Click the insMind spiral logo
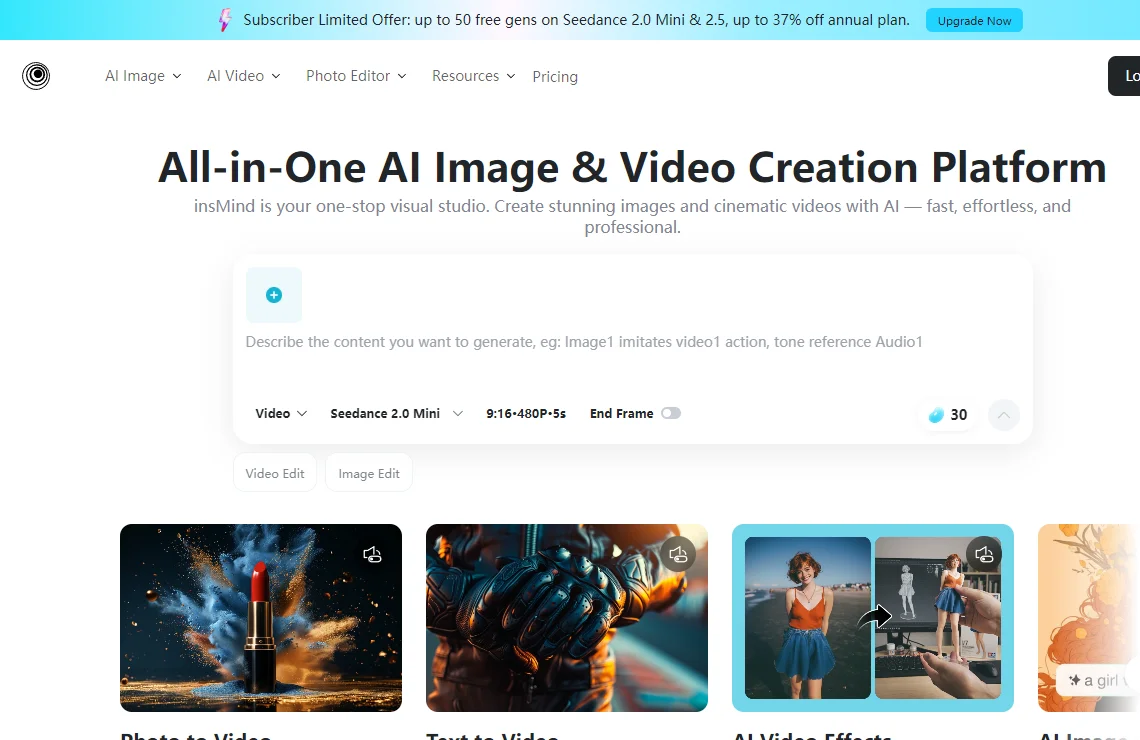Viewport: 1140px width, 740px height. click(x=36, y=76)
